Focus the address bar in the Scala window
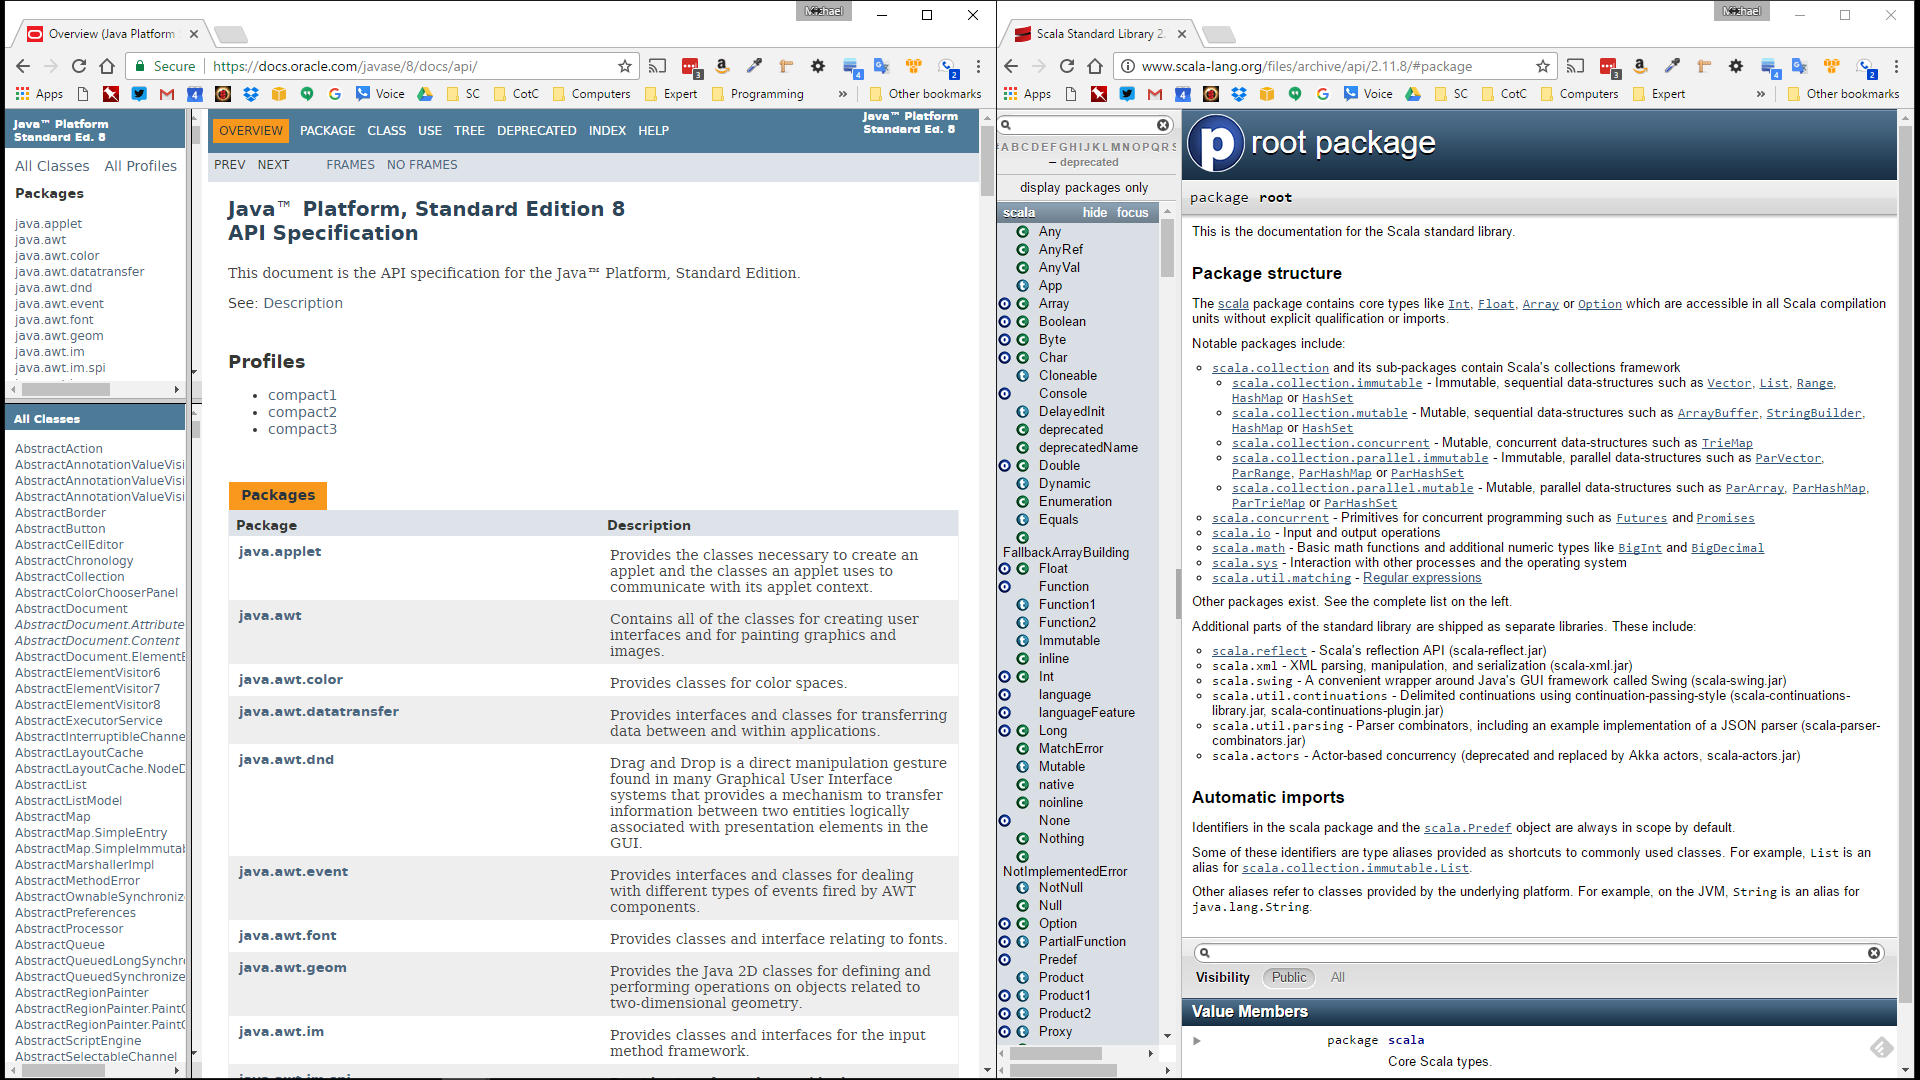The height and width of the screenshot is (1080, 1920). 1336,66
